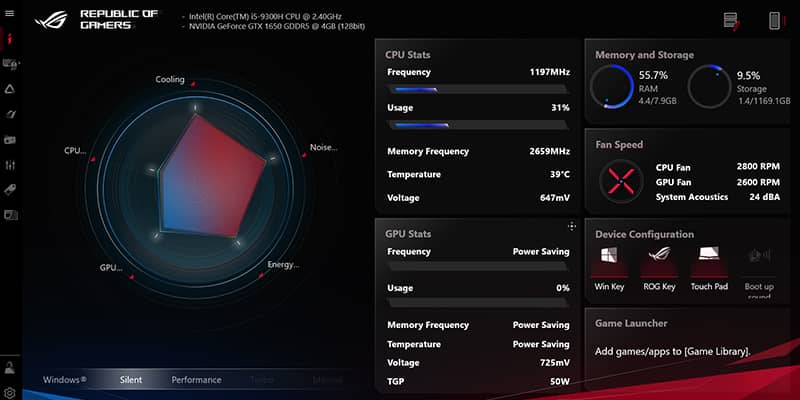Click the CPU Usage progress bar
Viewport: 800px width, 400px height.
[x=477, y=125]
